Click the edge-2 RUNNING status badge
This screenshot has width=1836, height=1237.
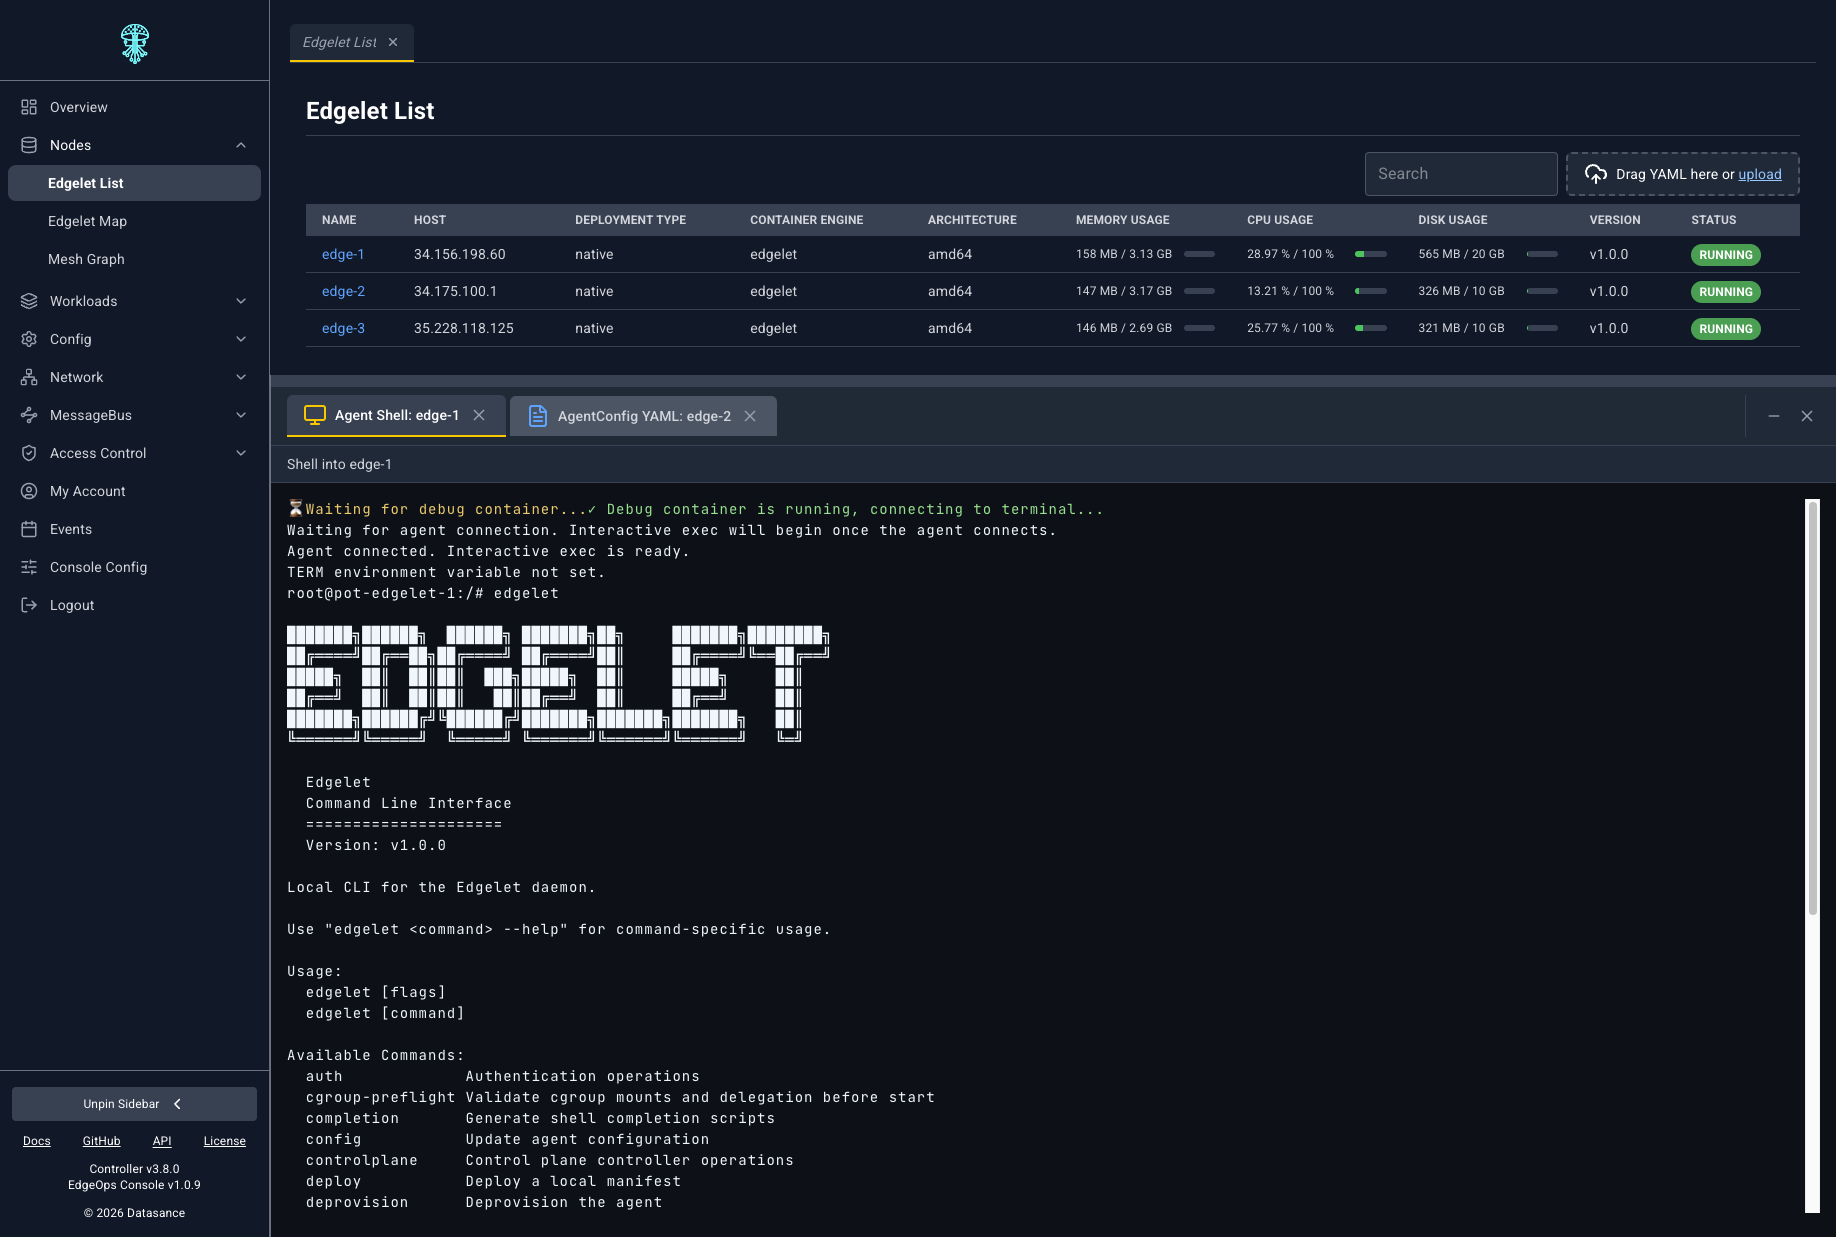[1725, 292]
